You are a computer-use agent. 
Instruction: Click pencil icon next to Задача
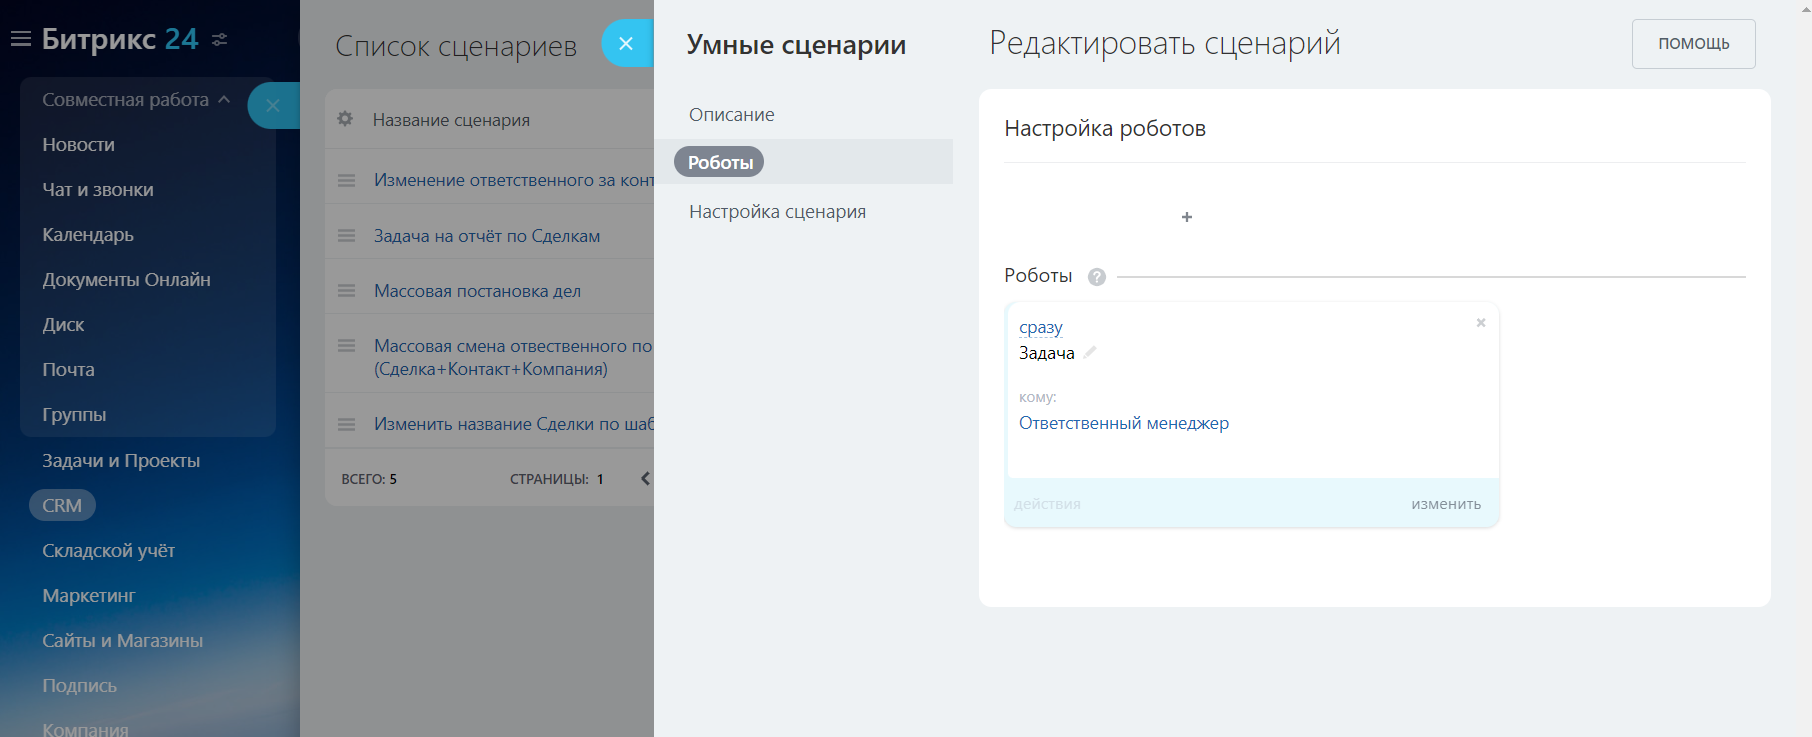point(1090,352)
